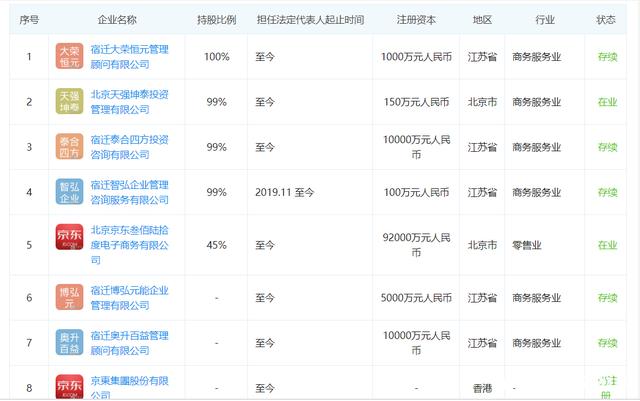Select 北京市 region in row 2
This screenshot has height=401, width=640.
pyautogui.click(x=482, y=102)
